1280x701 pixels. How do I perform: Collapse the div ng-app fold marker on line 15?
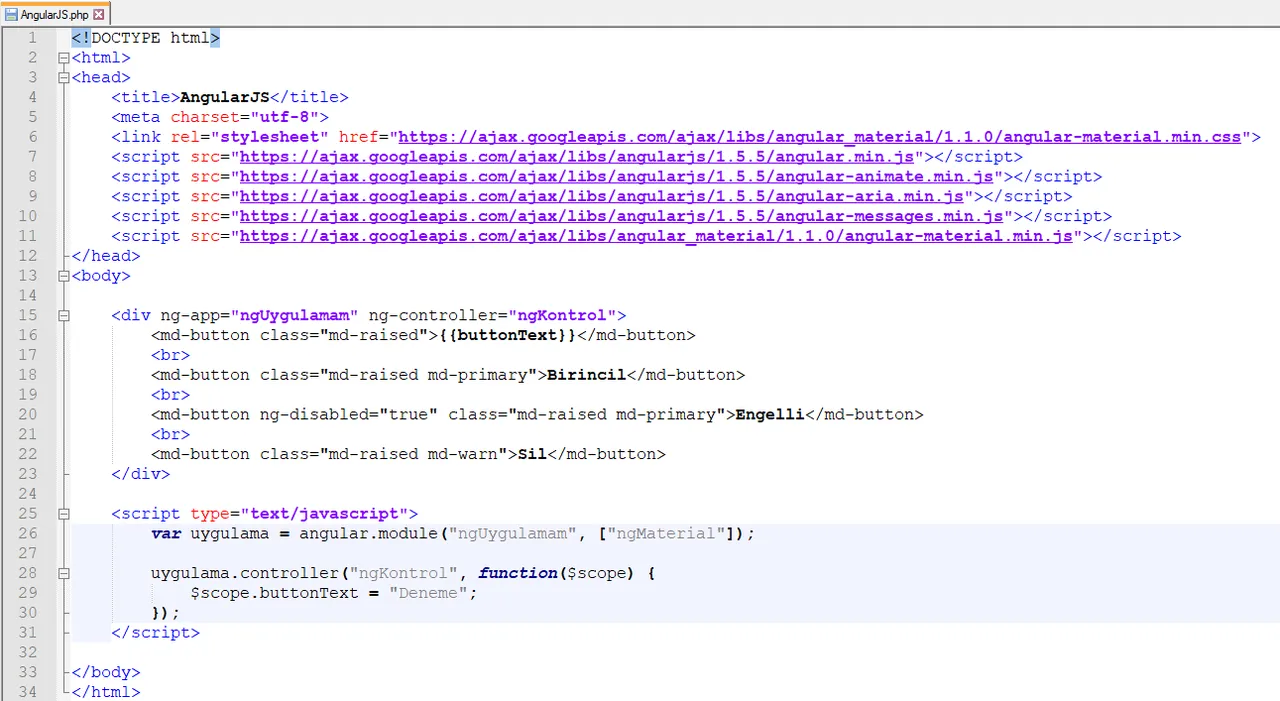[x=64, y=316]
